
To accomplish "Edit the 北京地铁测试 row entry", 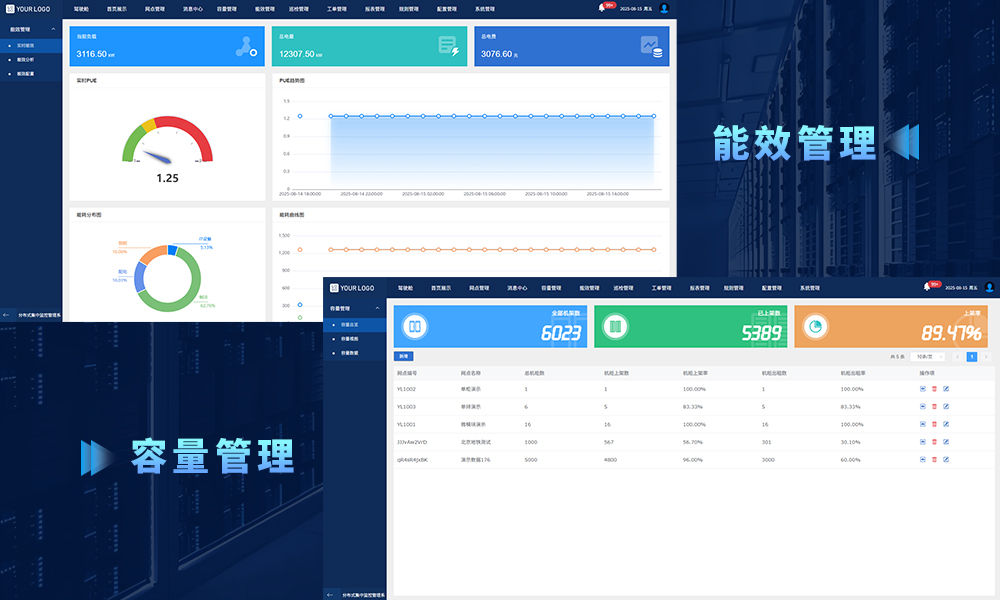I will 946,442.
